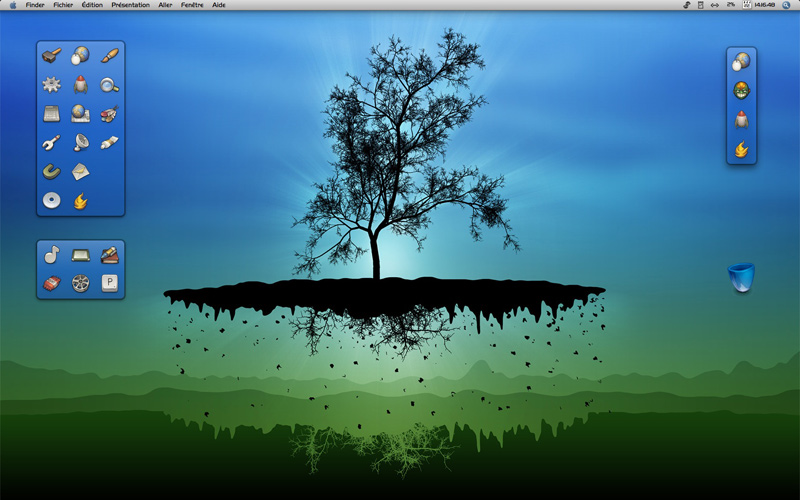Click the Spotlight search icon in menu bar

786,5
